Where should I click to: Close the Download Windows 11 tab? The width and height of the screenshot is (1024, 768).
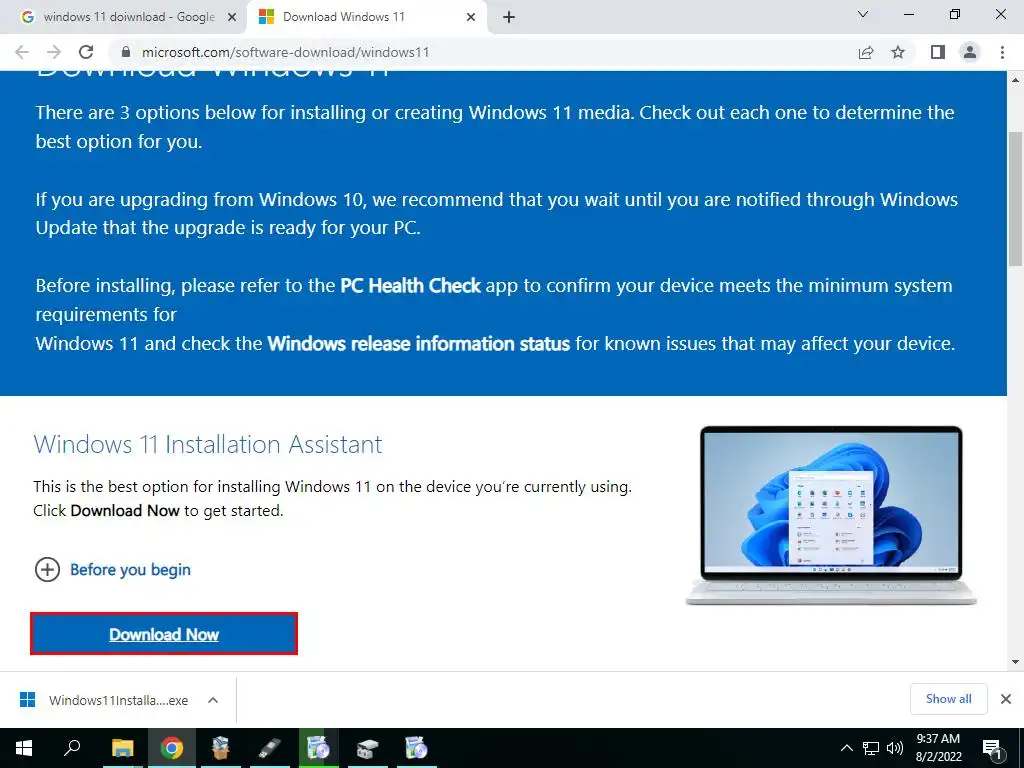[471, 18]
